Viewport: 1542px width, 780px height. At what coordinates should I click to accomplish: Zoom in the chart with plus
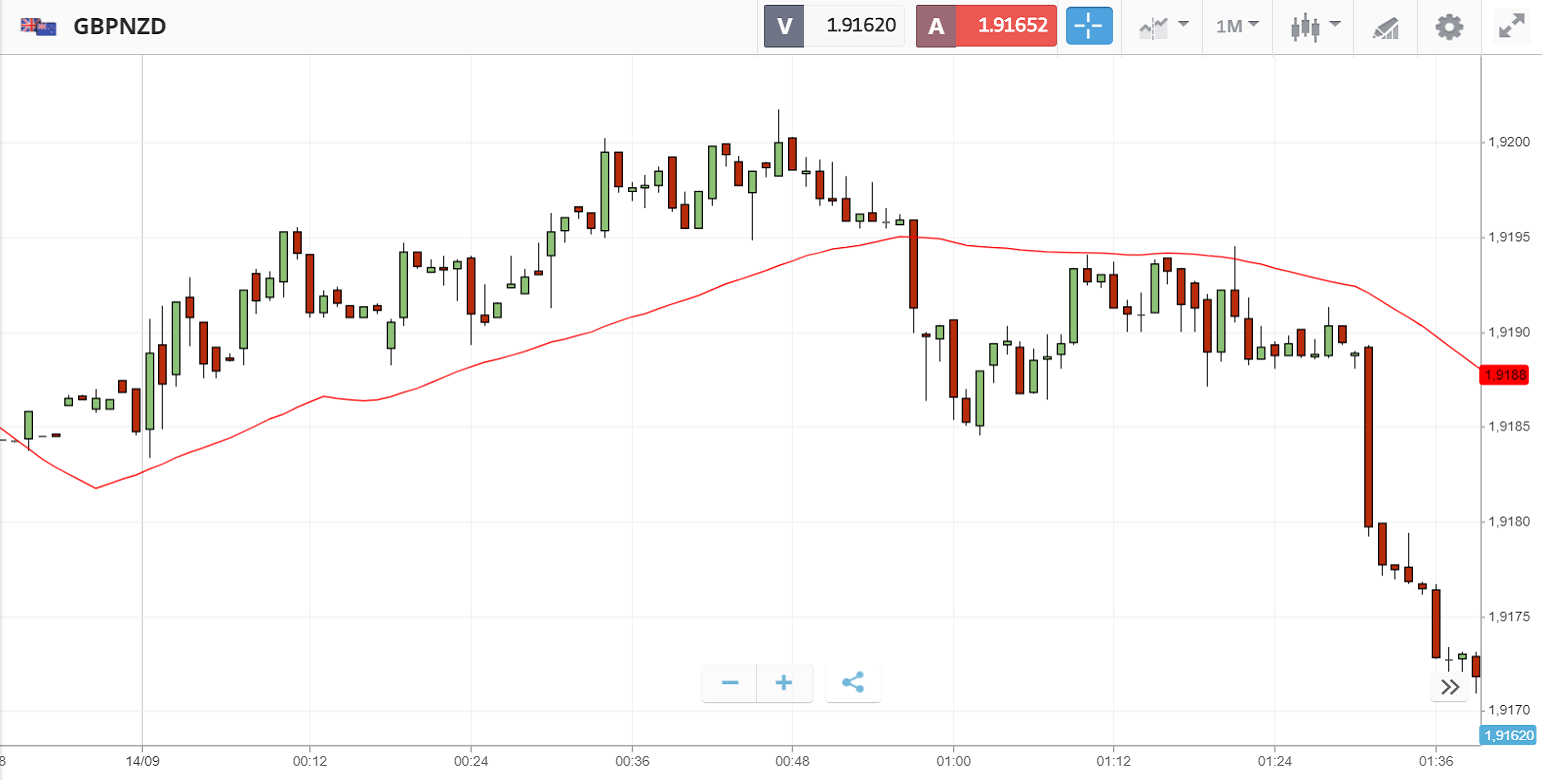tap(784, 683)
